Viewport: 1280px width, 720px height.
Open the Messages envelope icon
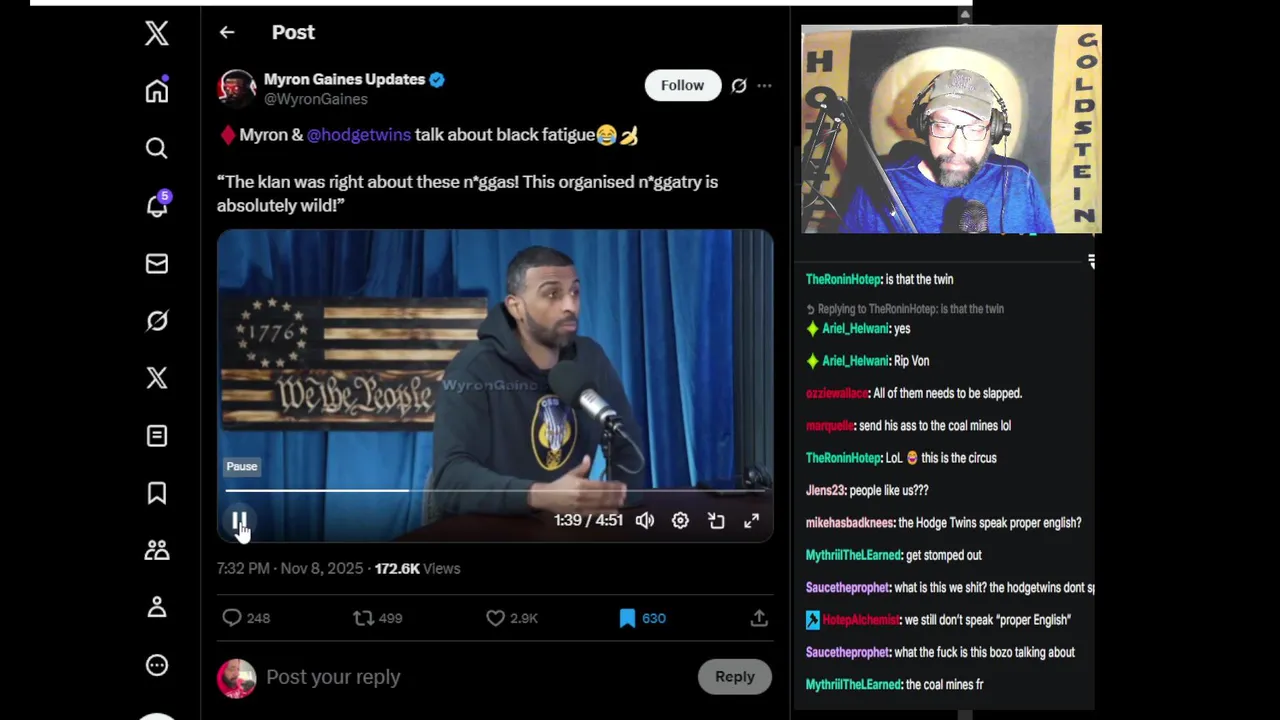pos(157,263)
